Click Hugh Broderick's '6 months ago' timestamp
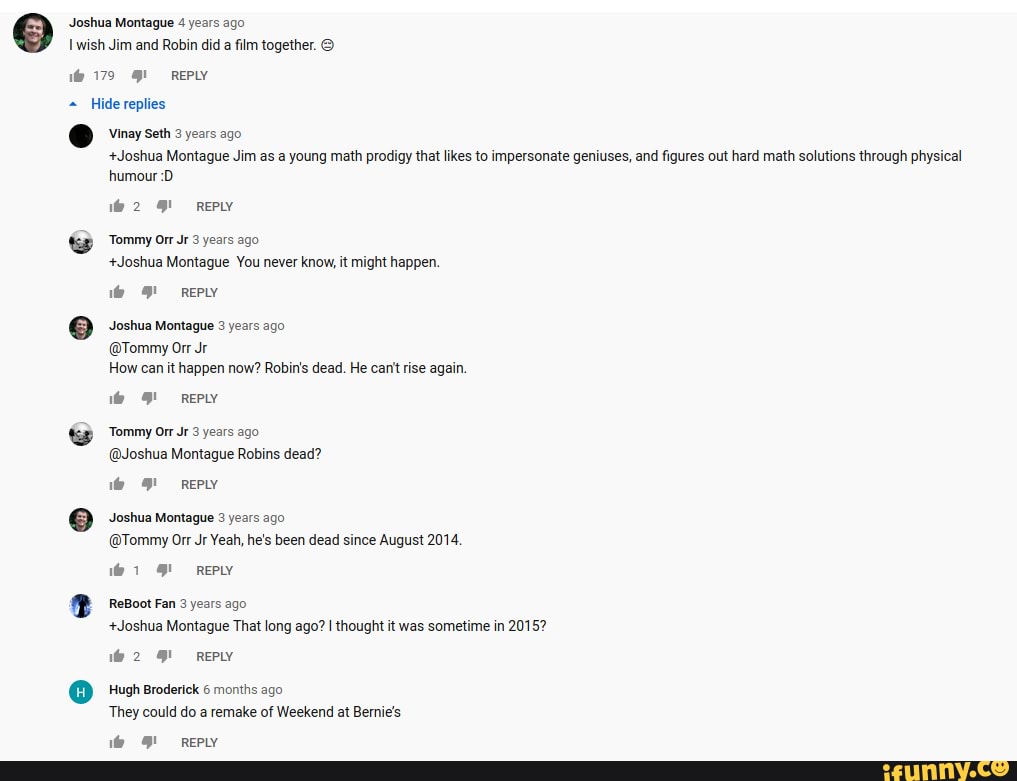The width and height of the screenshot is (1017, 781). pyautogui.click(x=243, y=690)
